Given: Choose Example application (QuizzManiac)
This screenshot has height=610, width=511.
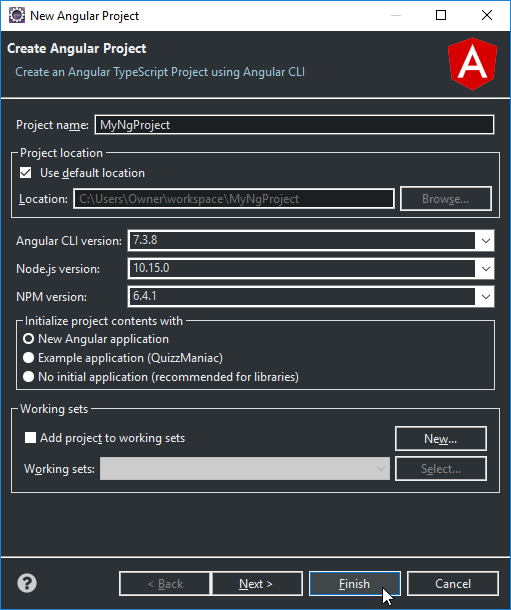Looking at the screenshot, I should click(28, 358).
